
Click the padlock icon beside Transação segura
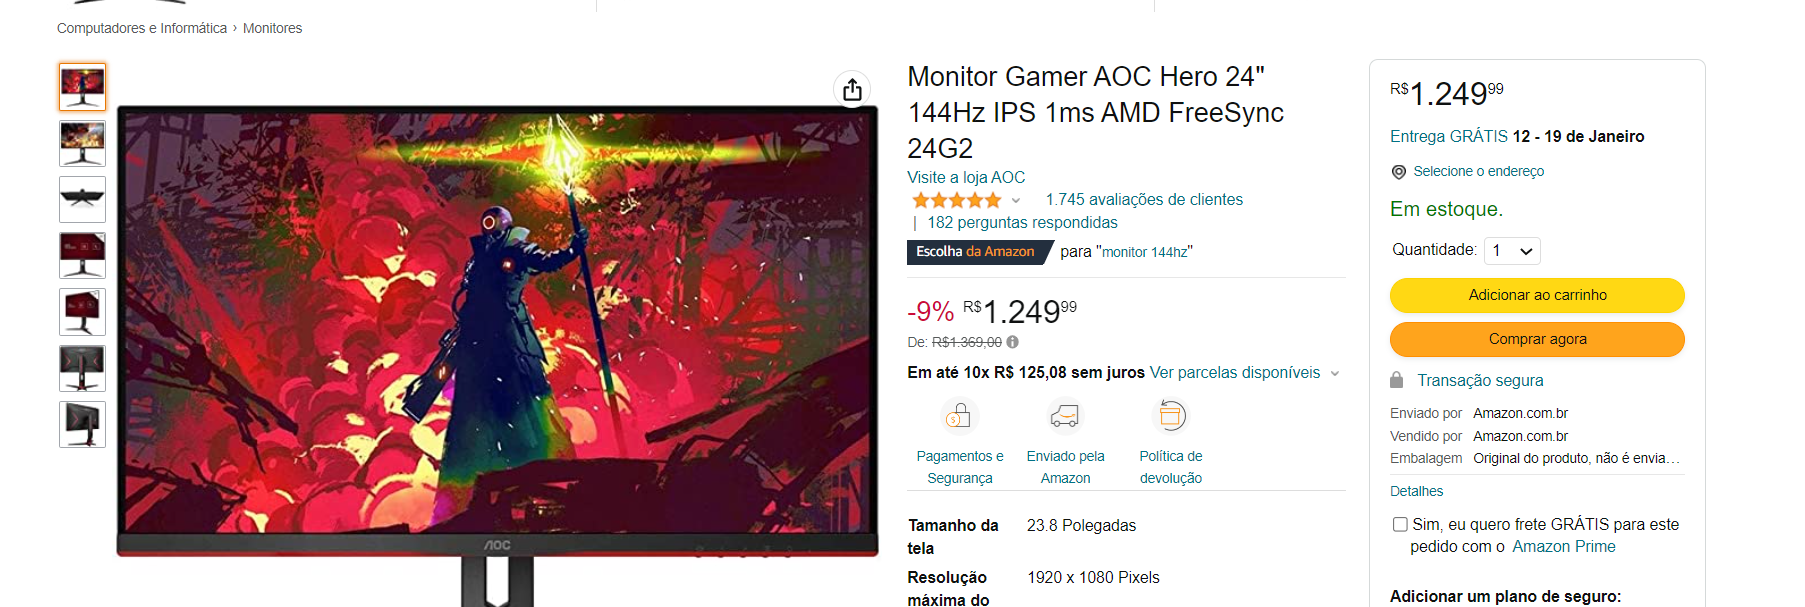click(x=1396, y=380)
